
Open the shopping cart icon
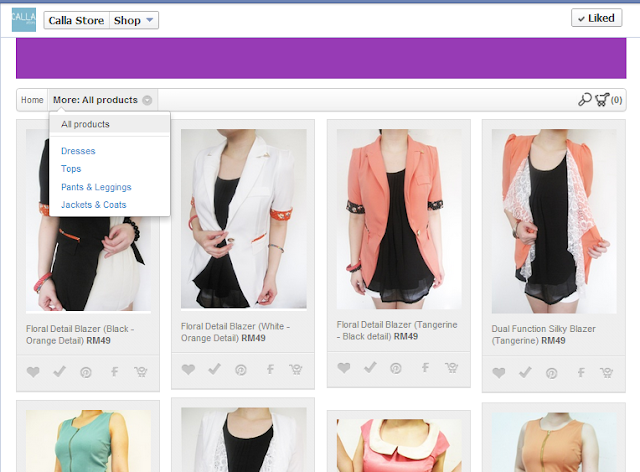coord(602,100)
